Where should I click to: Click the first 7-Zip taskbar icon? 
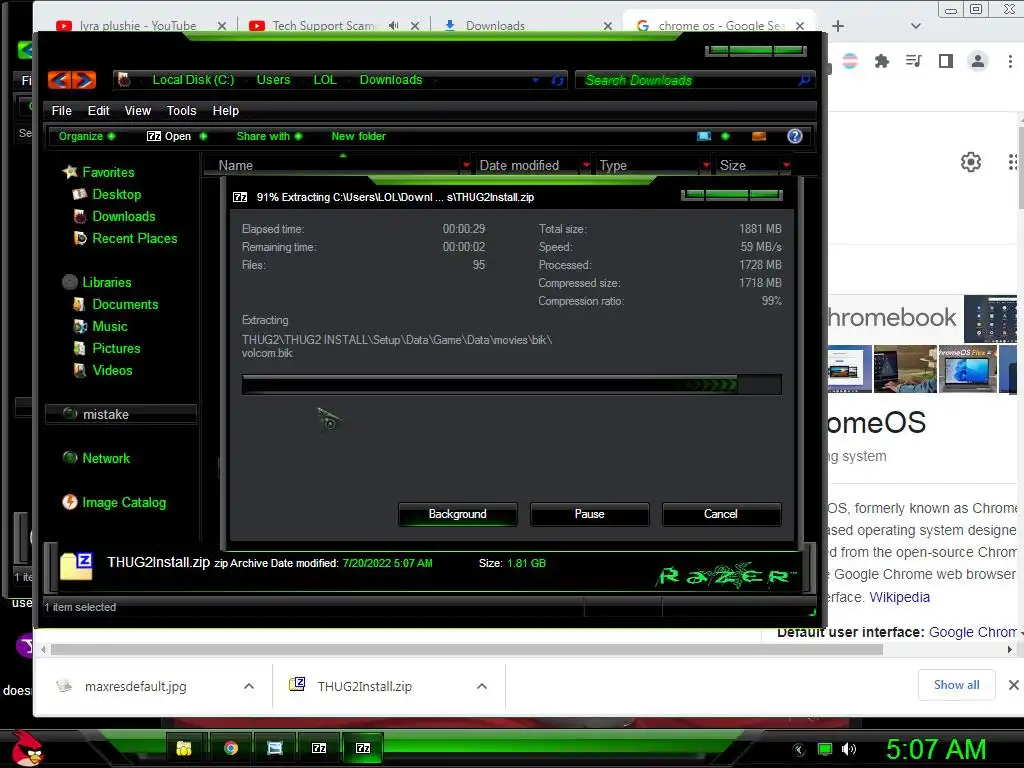[319, 748]
